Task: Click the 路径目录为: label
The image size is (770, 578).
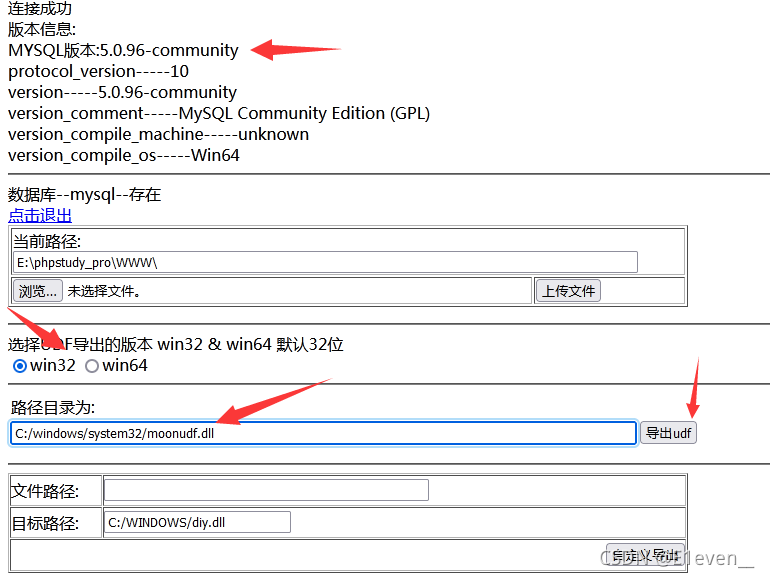Action: [53, 407]
